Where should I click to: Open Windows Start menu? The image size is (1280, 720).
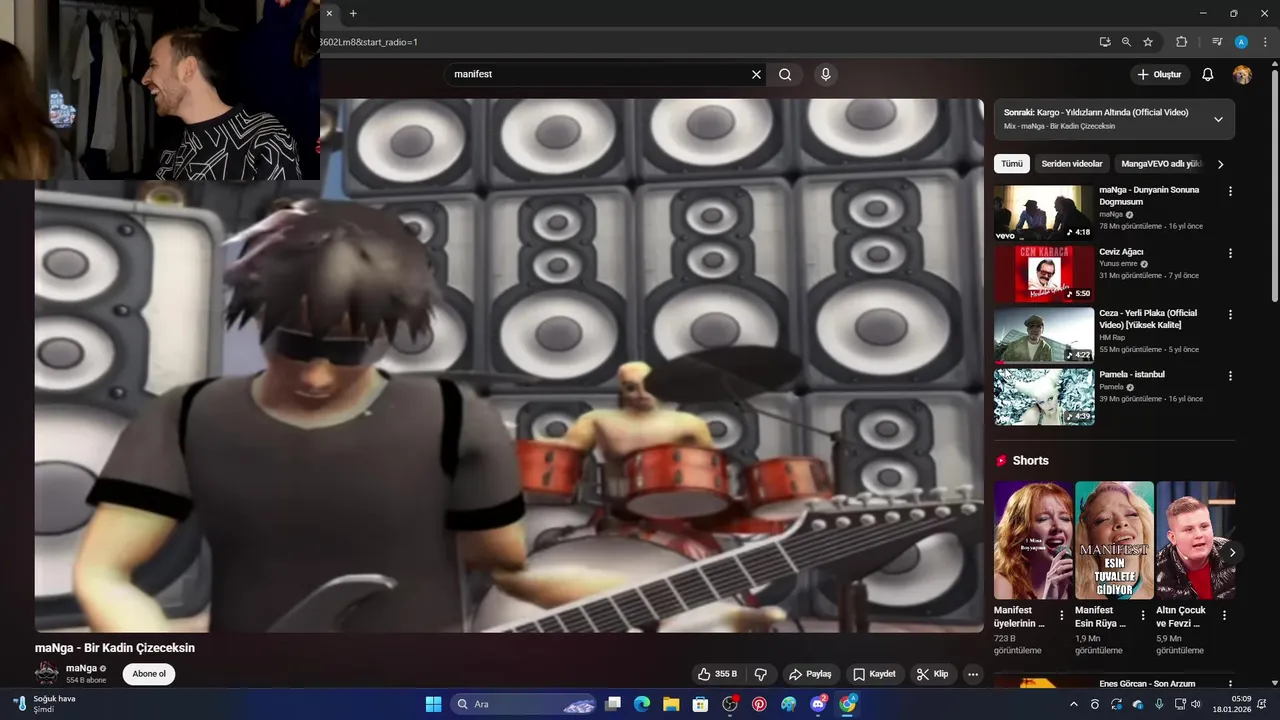click(x=433, y=704)
